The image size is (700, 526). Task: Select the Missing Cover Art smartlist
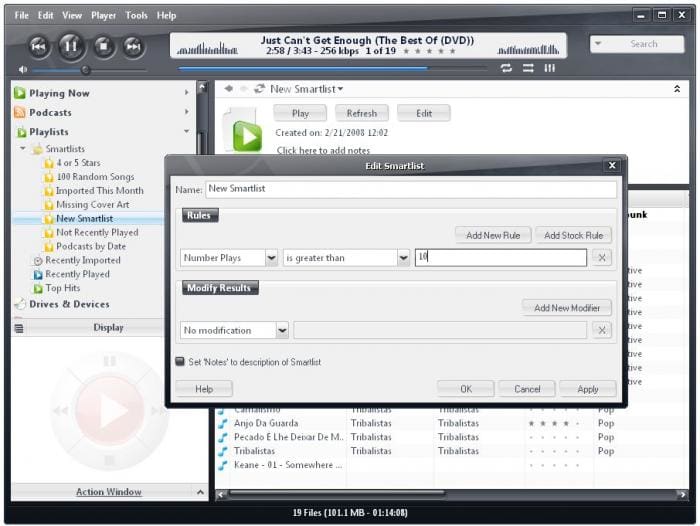point(92,205)
